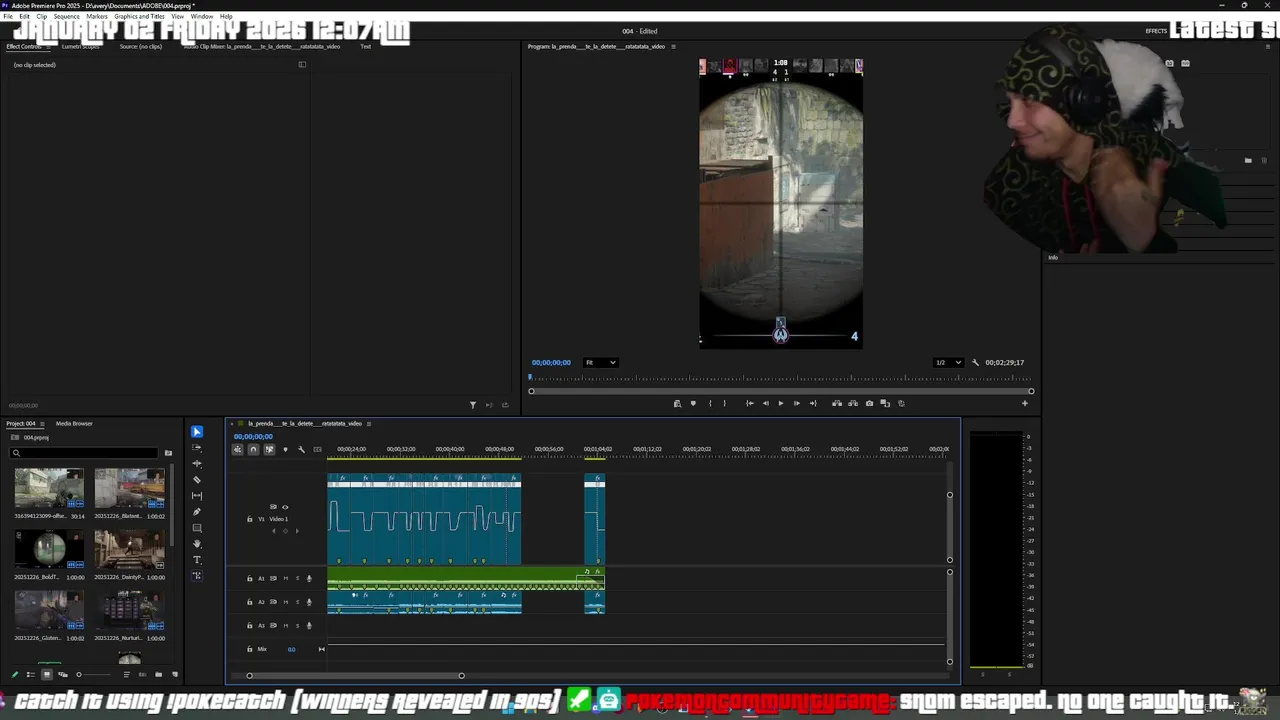Toggle track lock on V1
This screenshot has height=720, width=1280.
coord(250,519)
